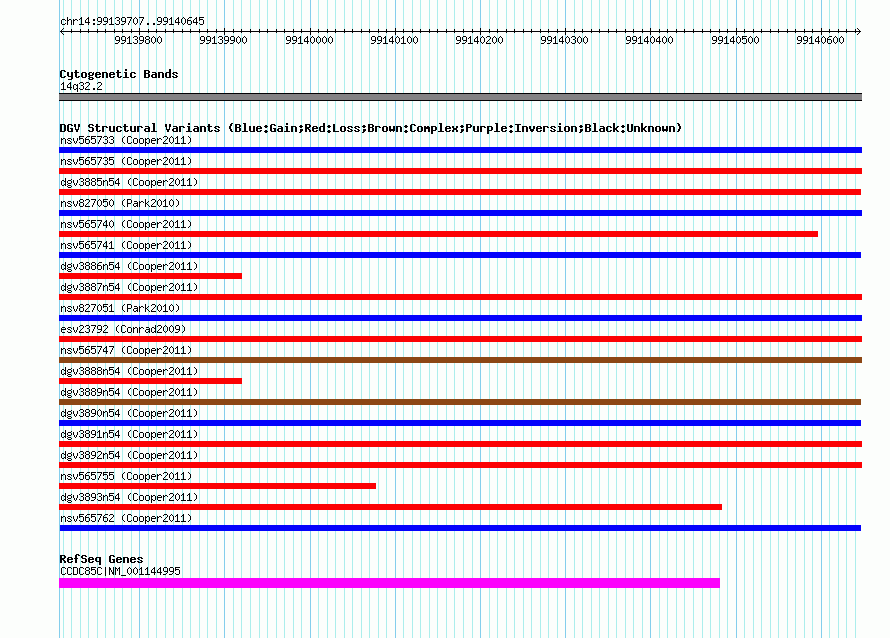Select the grey 14q32.2 cytogenetic band bar
The height and width of the screenshot is (638, 890).
pyautogui.click(x=460, y=97)
